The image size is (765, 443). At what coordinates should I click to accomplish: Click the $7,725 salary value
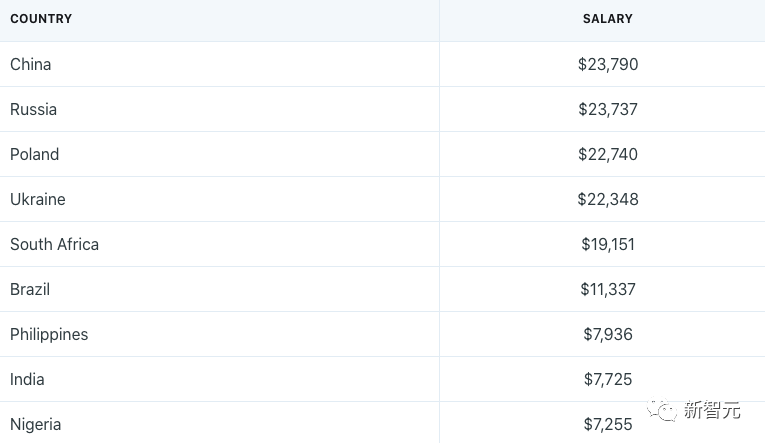608,379
